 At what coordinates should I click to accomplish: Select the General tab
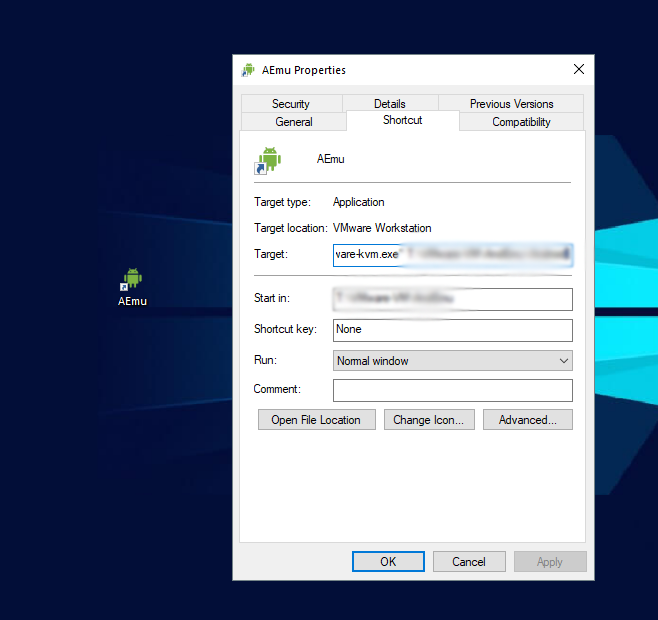coord(294,122)
